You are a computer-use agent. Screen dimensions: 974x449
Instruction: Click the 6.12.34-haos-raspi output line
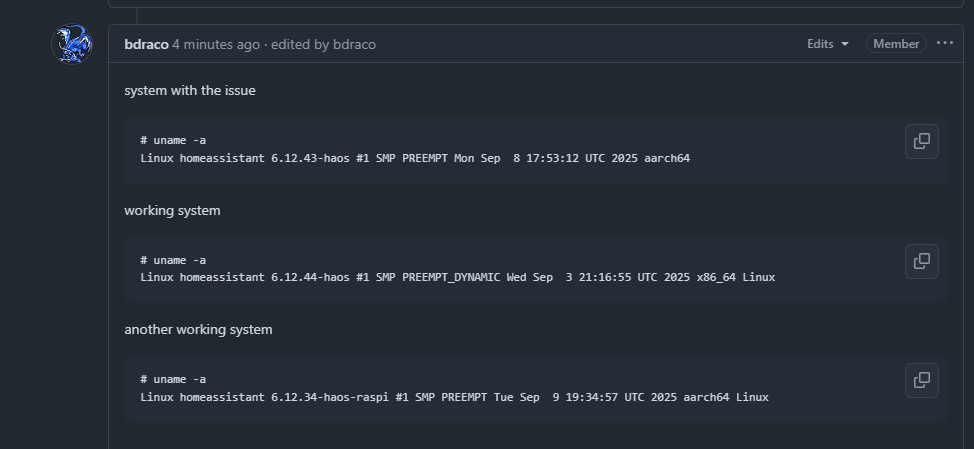pos(454,397)
